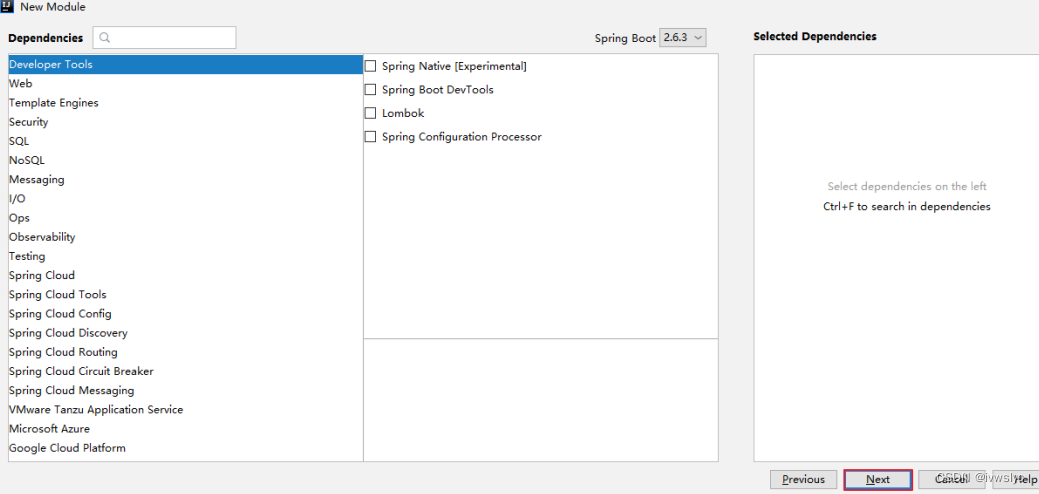Select the I/O category
Viewport: 1039px width, 494px height.
click(x=186, y=199)
